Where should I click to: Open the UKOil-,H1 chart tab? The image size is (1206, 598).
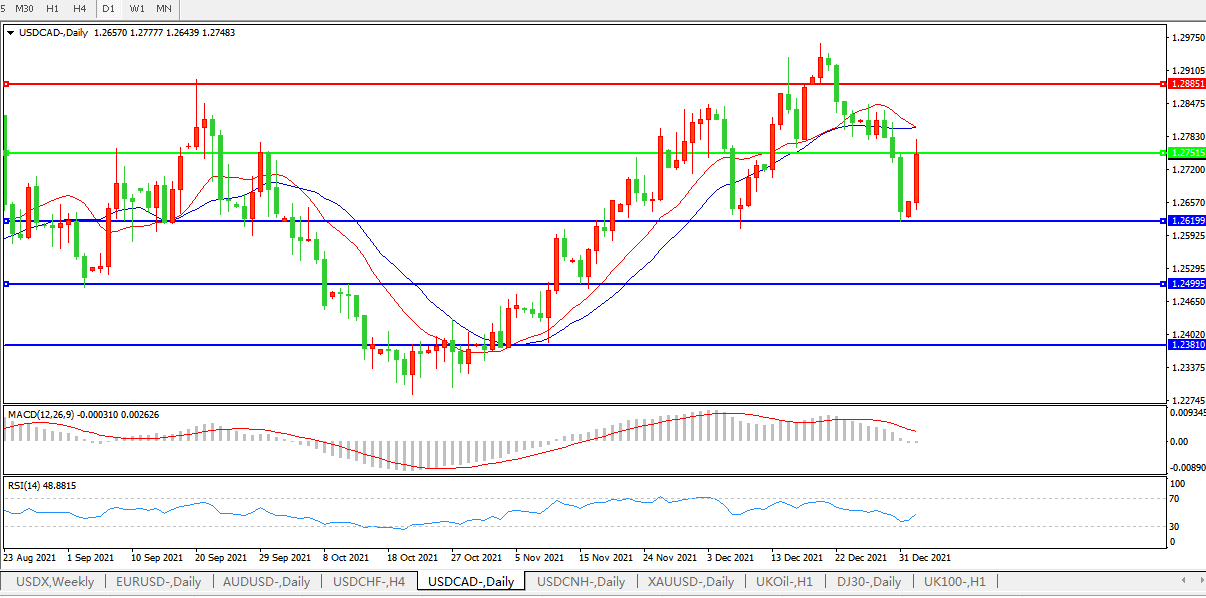pyautogui.click(x=785, y=582)
